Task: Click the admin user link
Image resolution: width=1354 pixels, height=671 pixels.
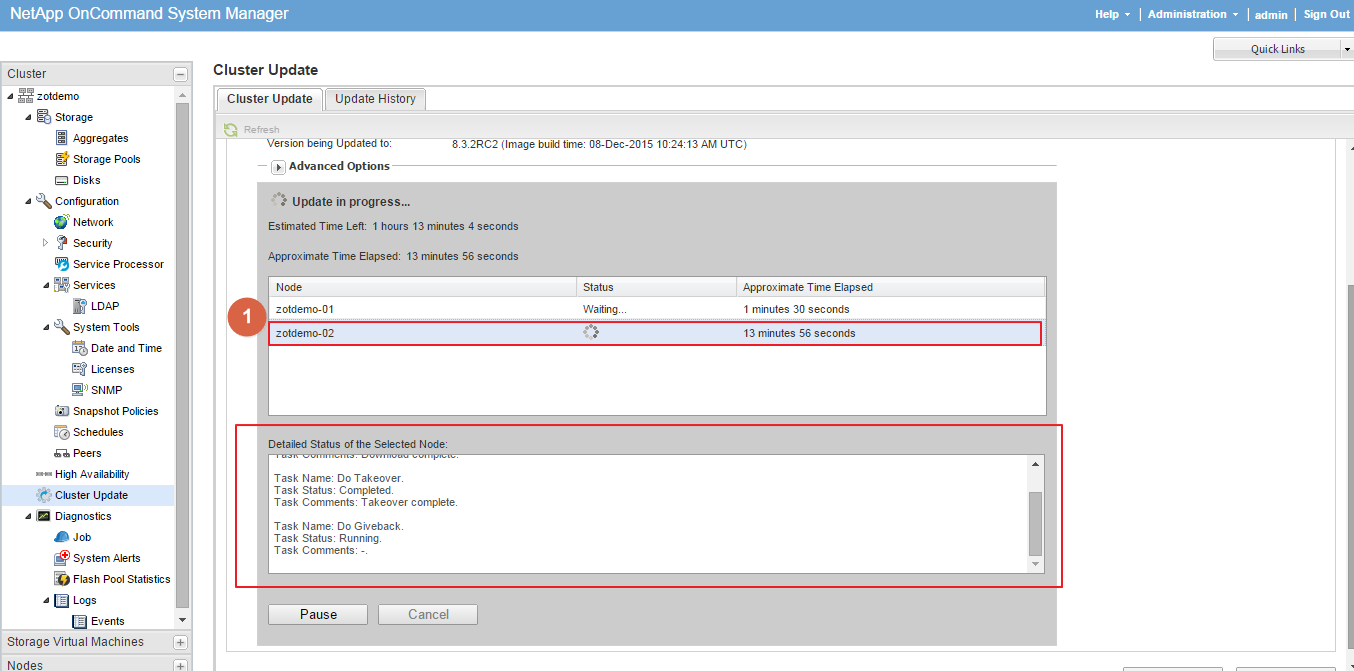Action: (1271, 15)
